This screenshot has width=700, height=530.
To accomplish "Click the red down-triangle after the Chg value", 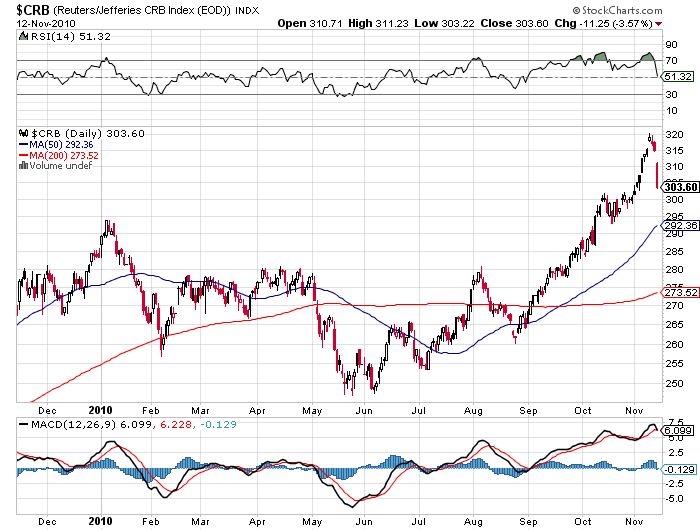I will pyautogui.click(x=658, y=24).
